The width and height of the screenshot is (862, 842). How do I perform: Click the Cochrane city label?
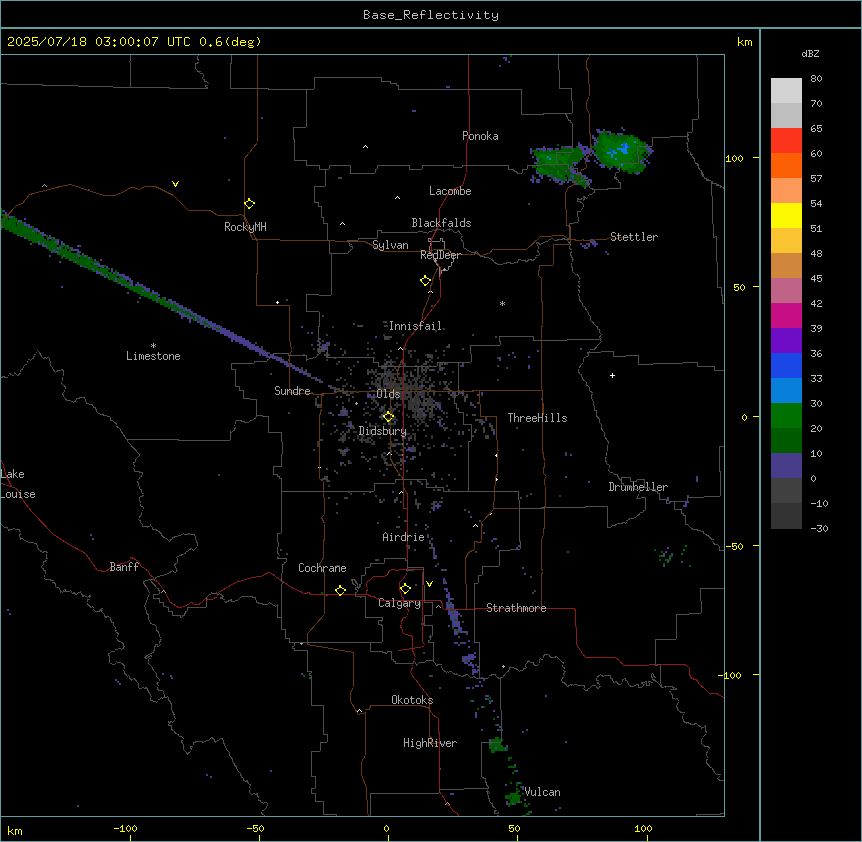click(x=322, y=568)
